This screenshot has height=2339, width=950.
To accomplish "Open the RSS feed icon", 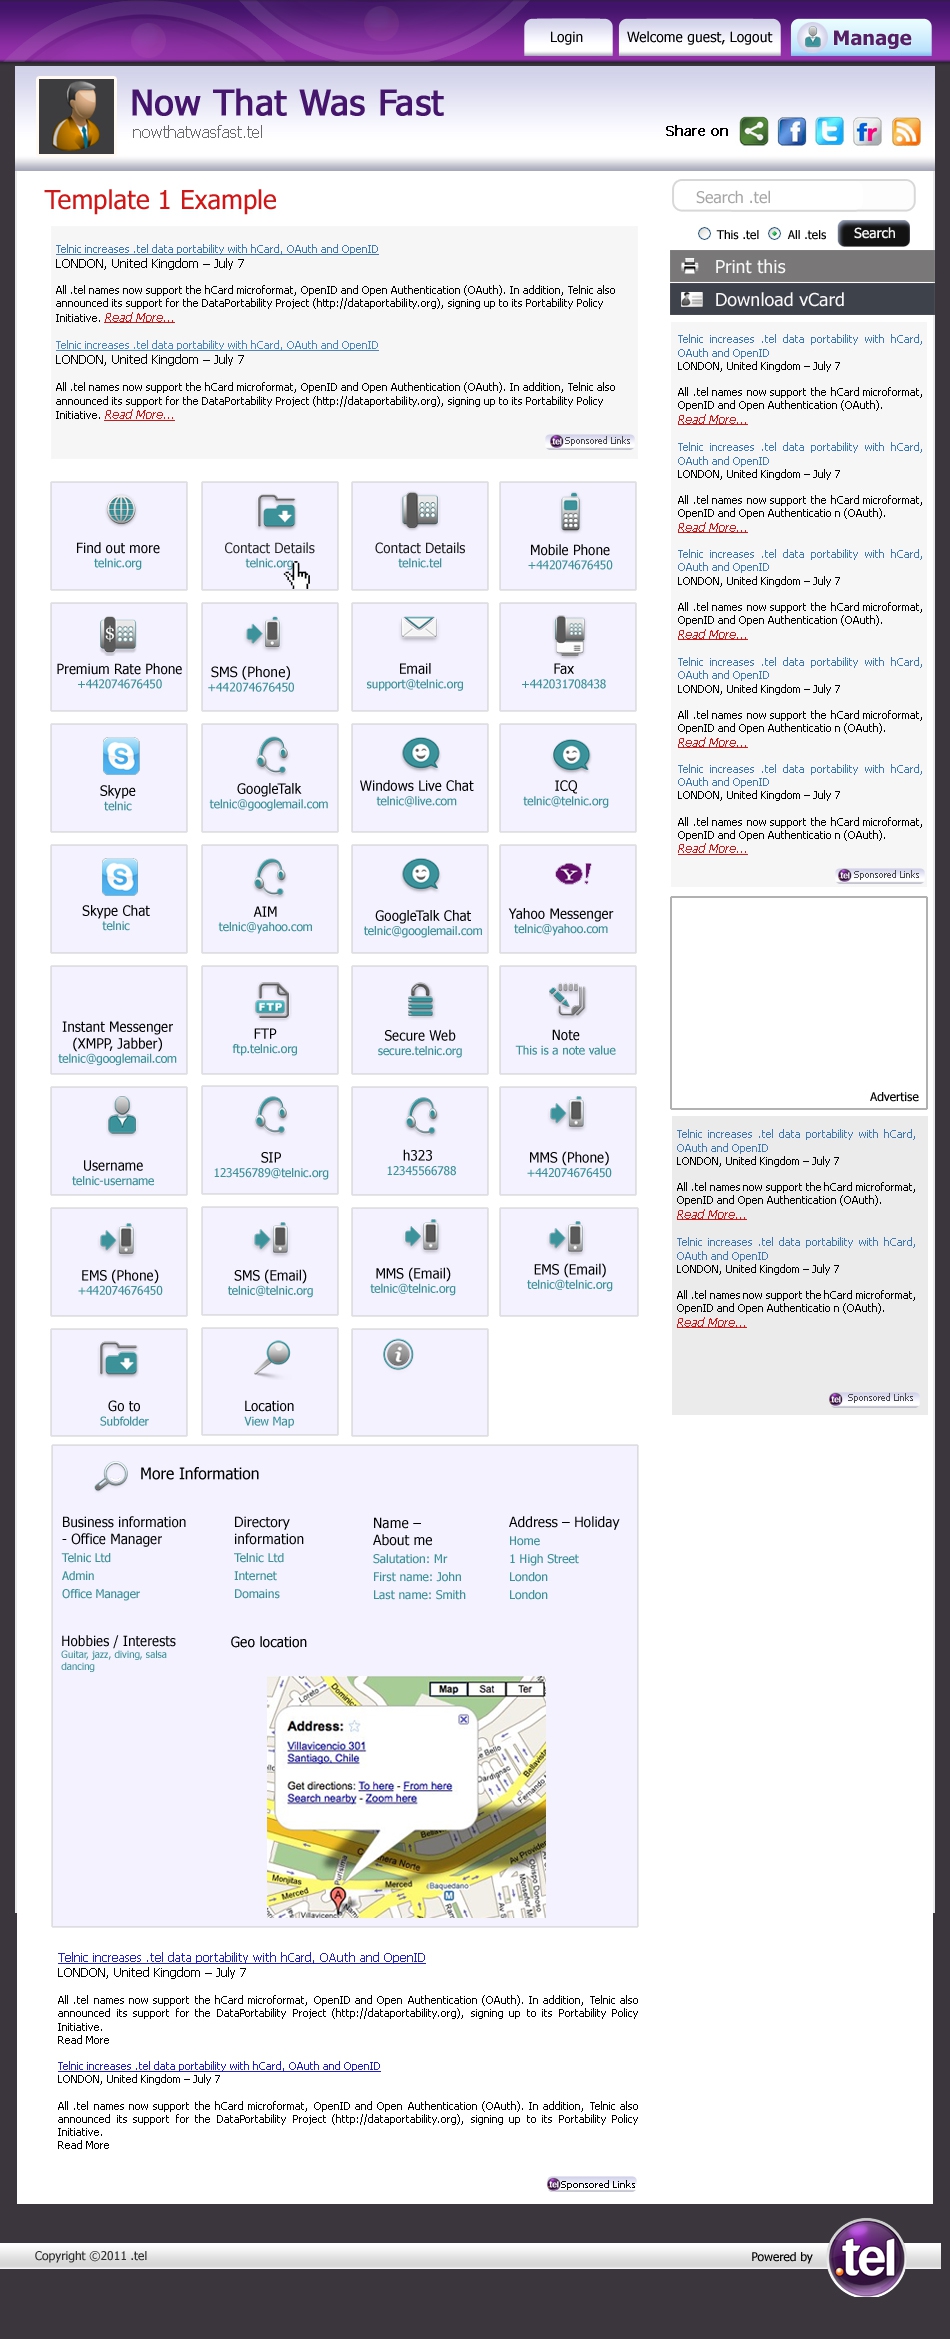I will click(x=906, y=131).
